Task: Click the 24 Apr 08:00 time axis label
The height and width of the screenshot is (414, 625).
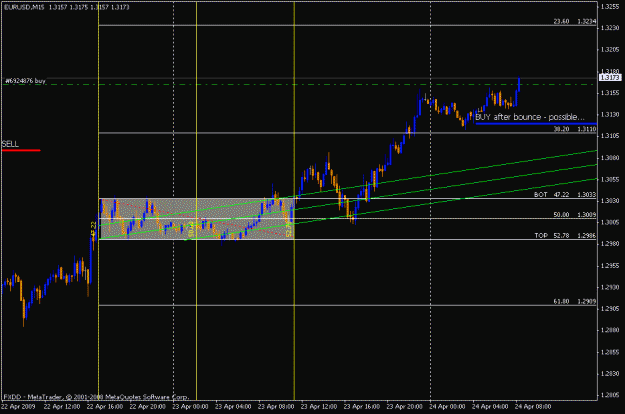Action: (533, 407)
